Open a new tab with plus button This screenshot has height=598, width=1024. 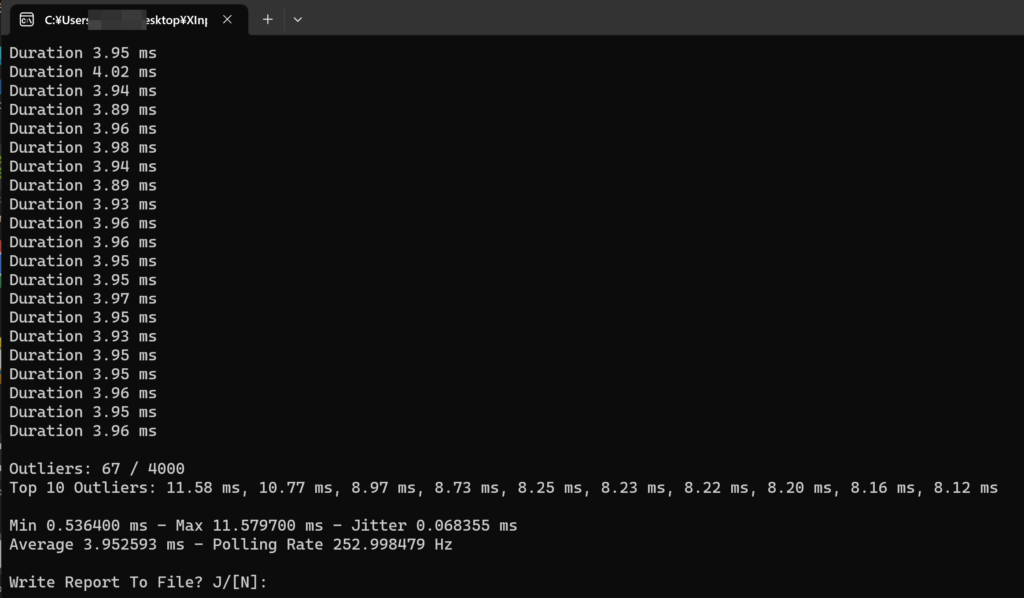click(267, 19)
